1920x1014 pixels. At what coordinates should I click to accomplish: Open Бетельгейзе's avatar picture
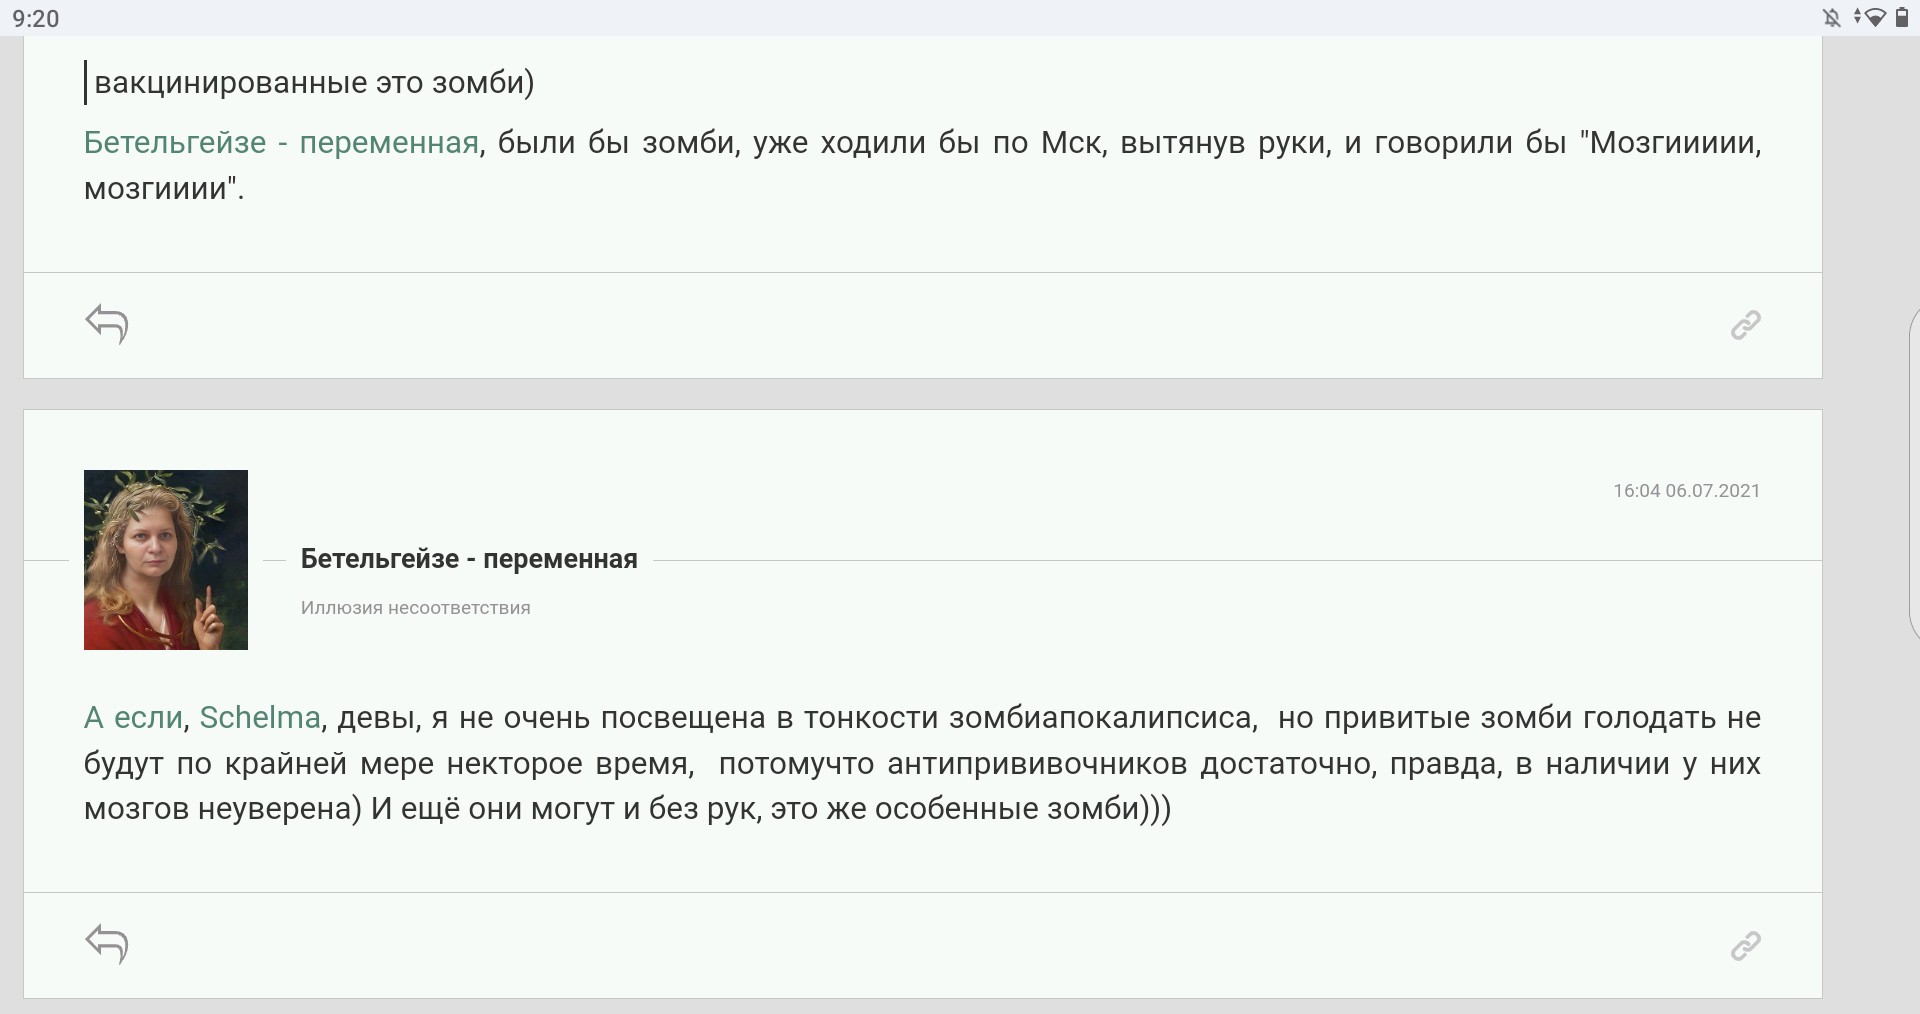point(166,560)
